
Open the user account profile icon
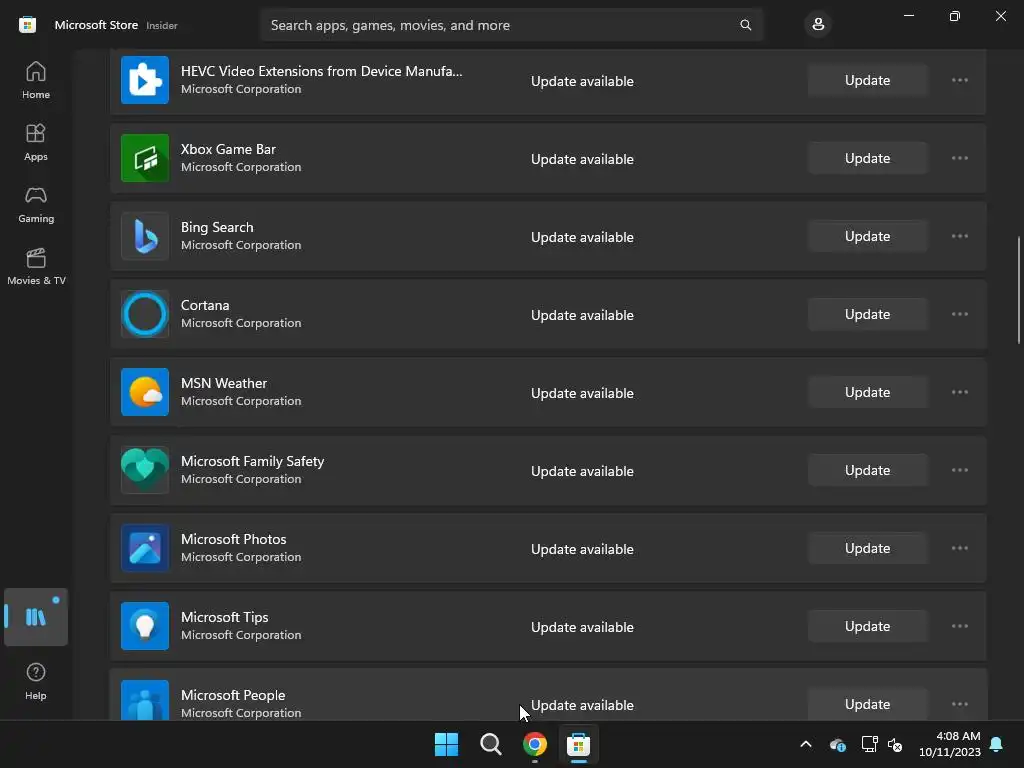point(818,25)
